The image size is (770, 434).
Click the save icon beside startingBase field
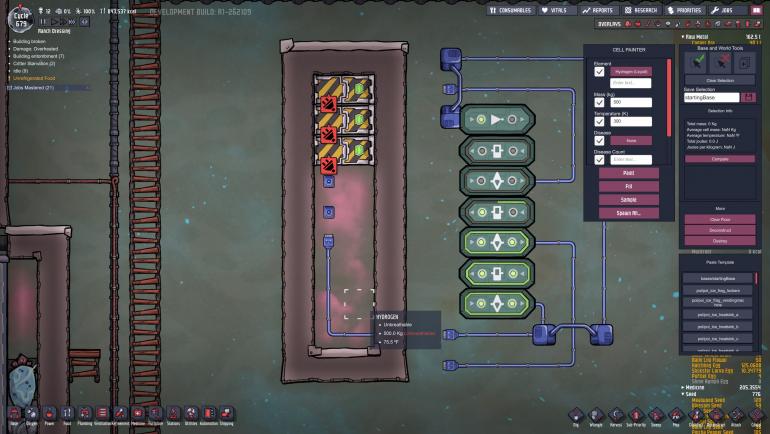pos(749,97)
